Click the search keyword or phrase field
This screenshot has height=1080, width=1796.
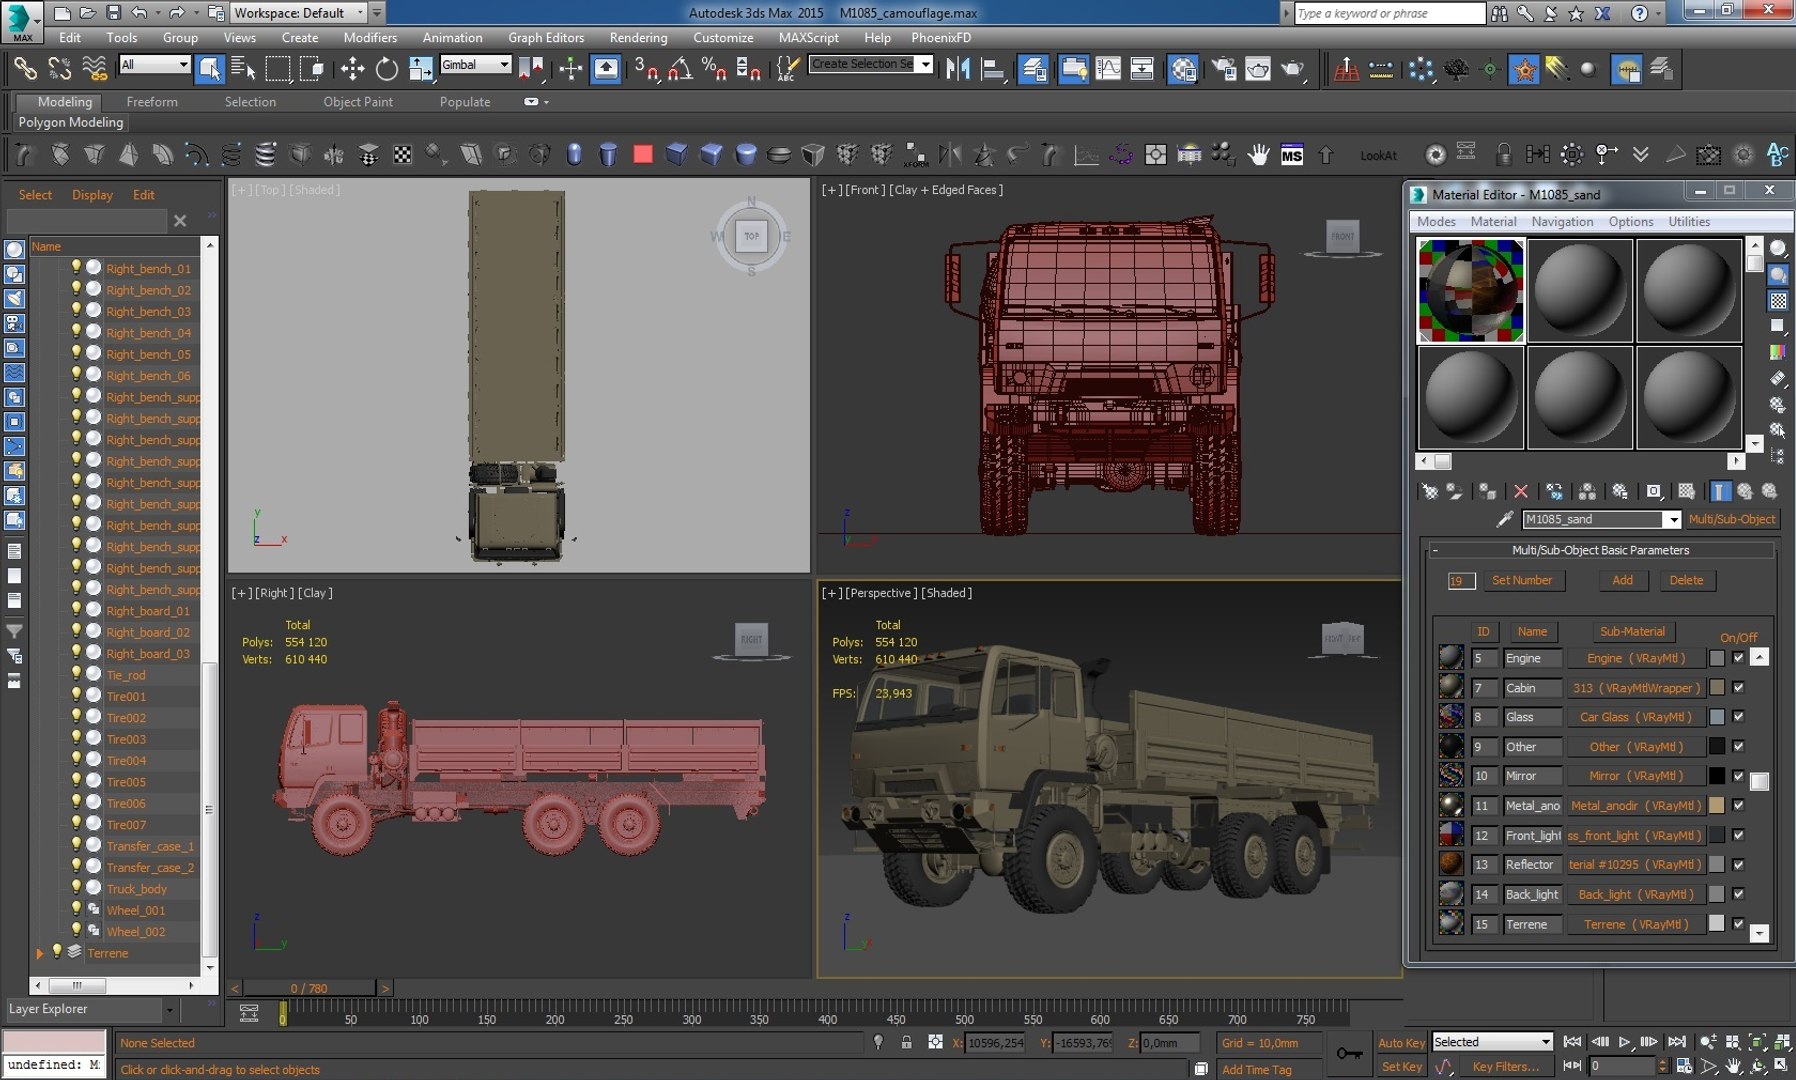point(1390,13)
